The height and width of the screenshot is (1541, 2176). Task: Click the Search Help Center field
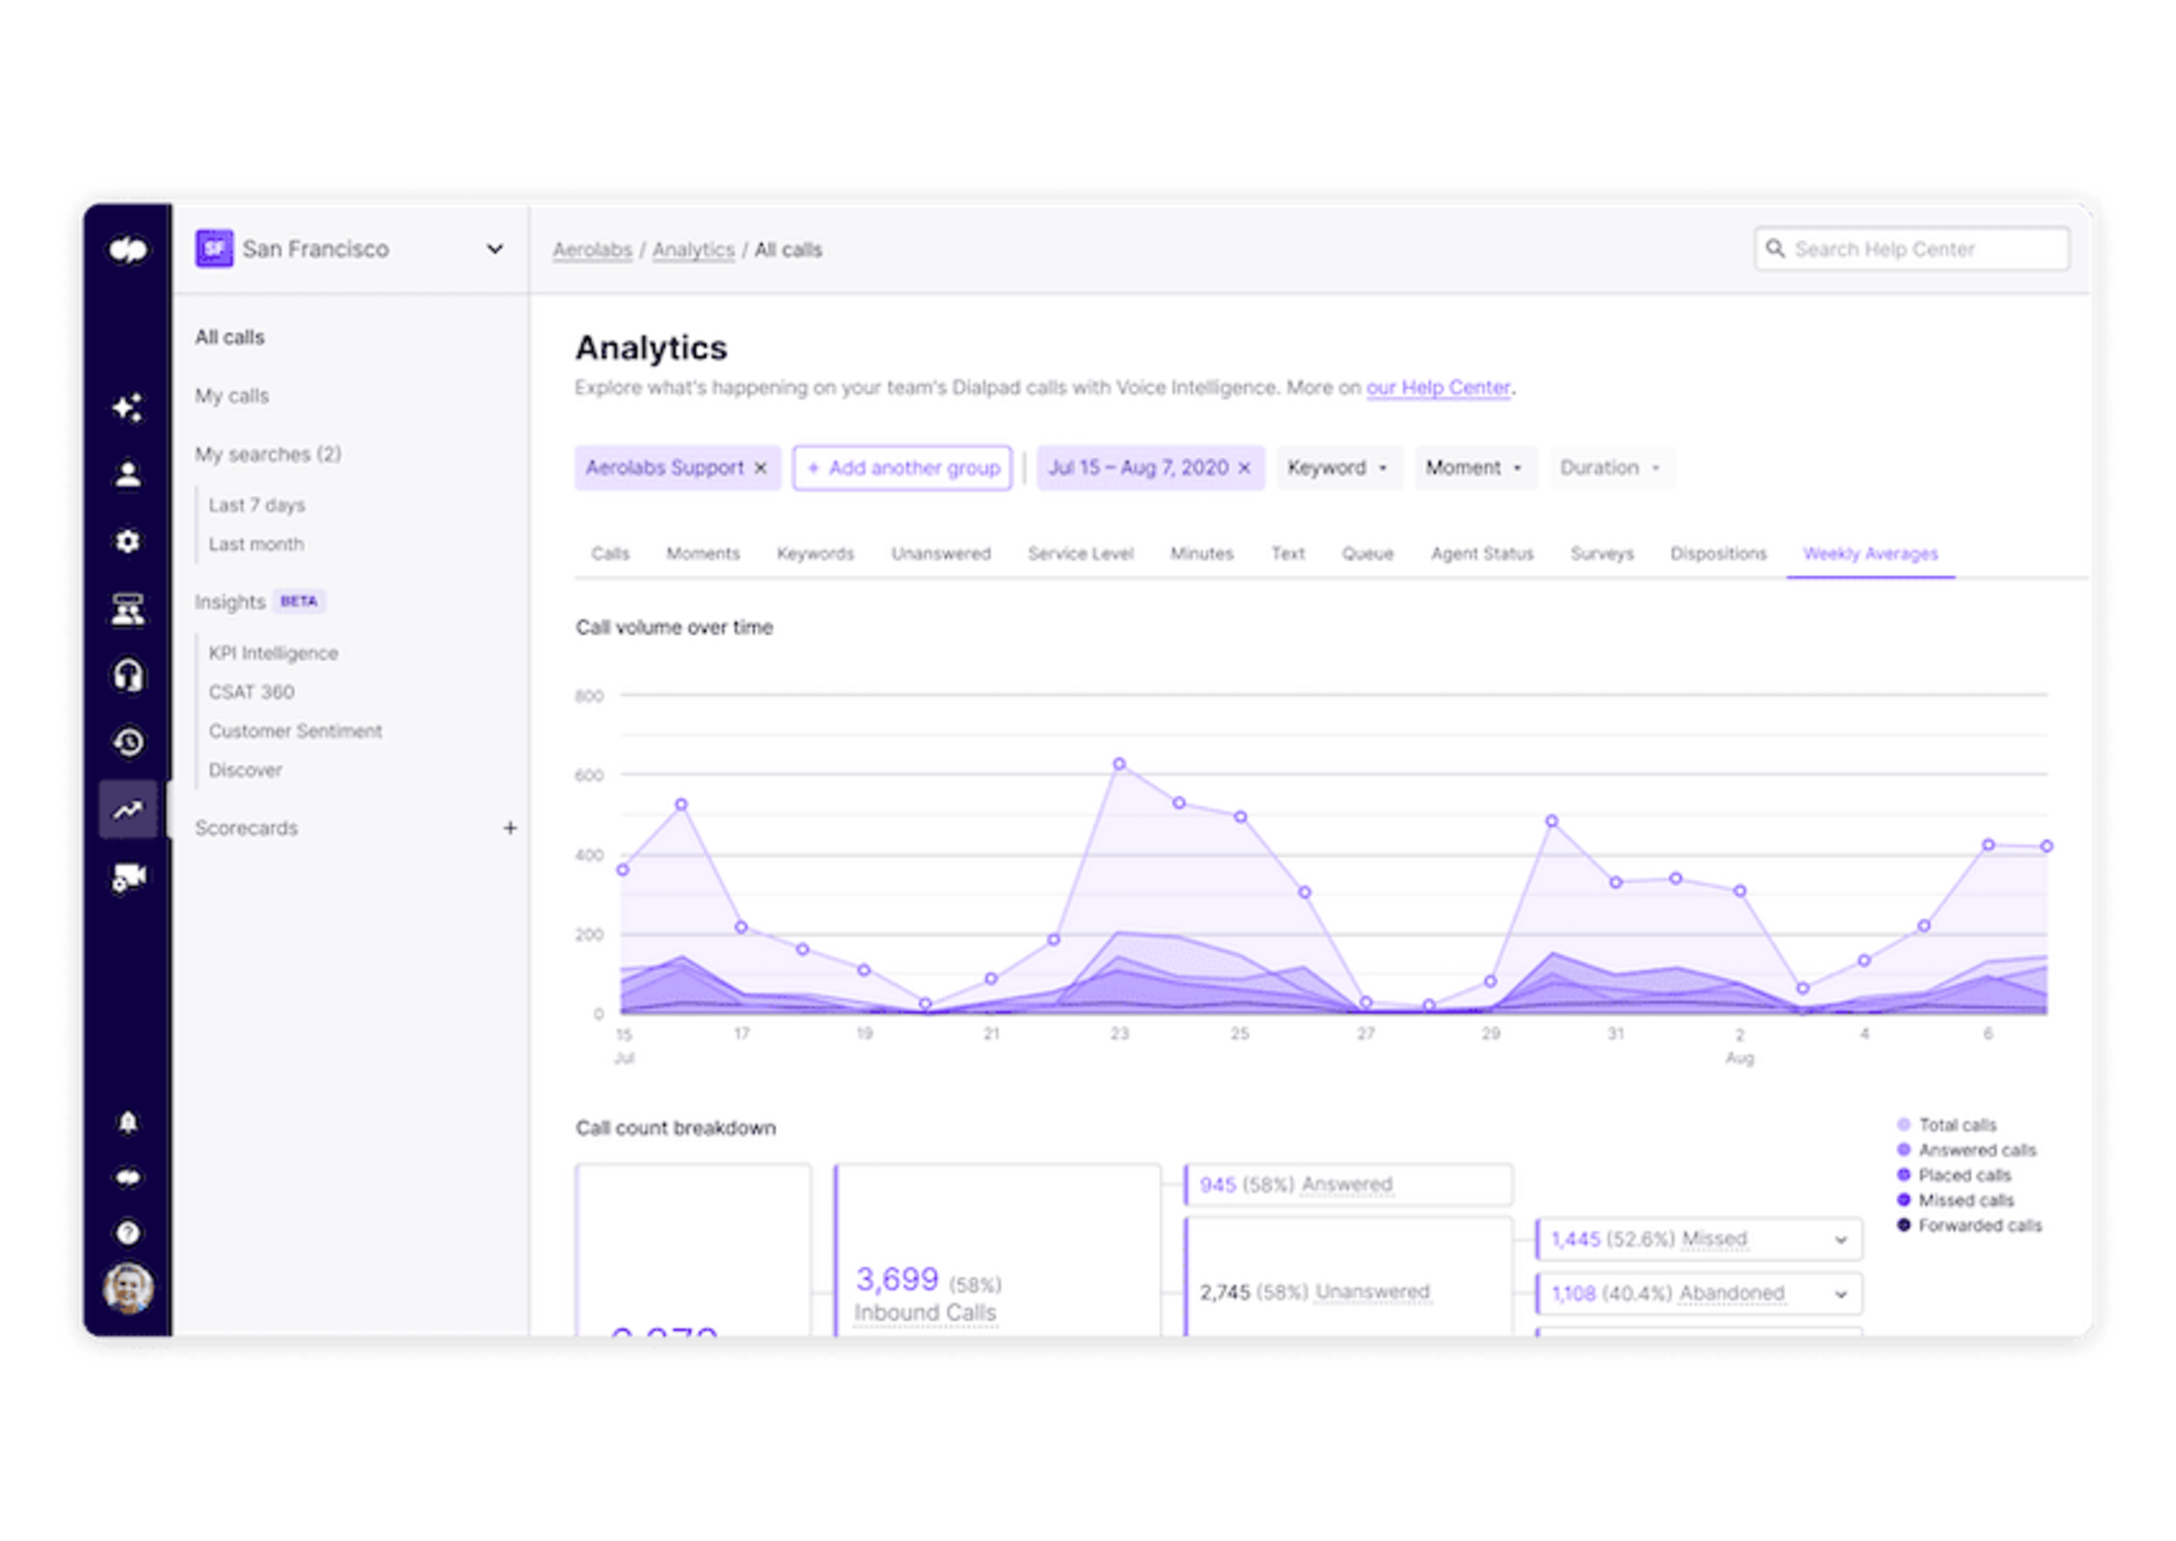tap(1911, 249)
